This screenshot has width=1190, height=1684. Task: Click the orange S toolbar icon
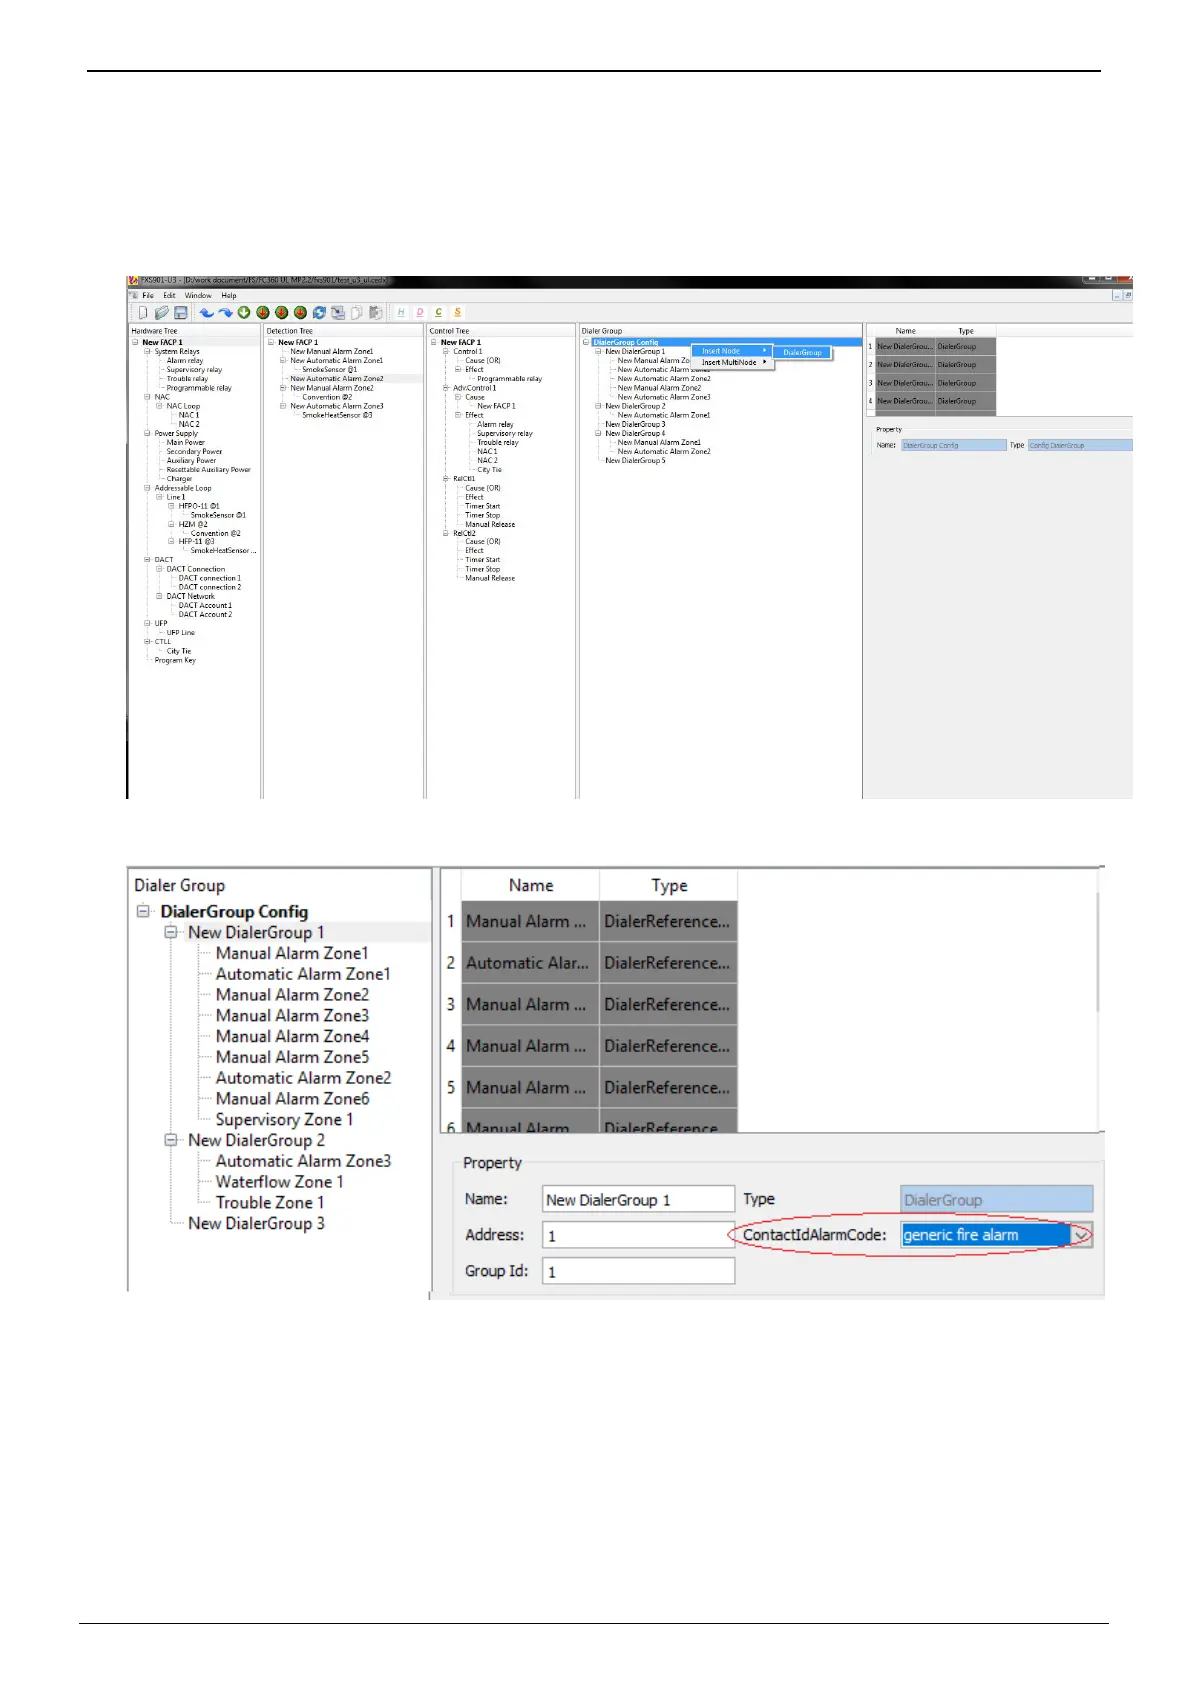point(457,313)
